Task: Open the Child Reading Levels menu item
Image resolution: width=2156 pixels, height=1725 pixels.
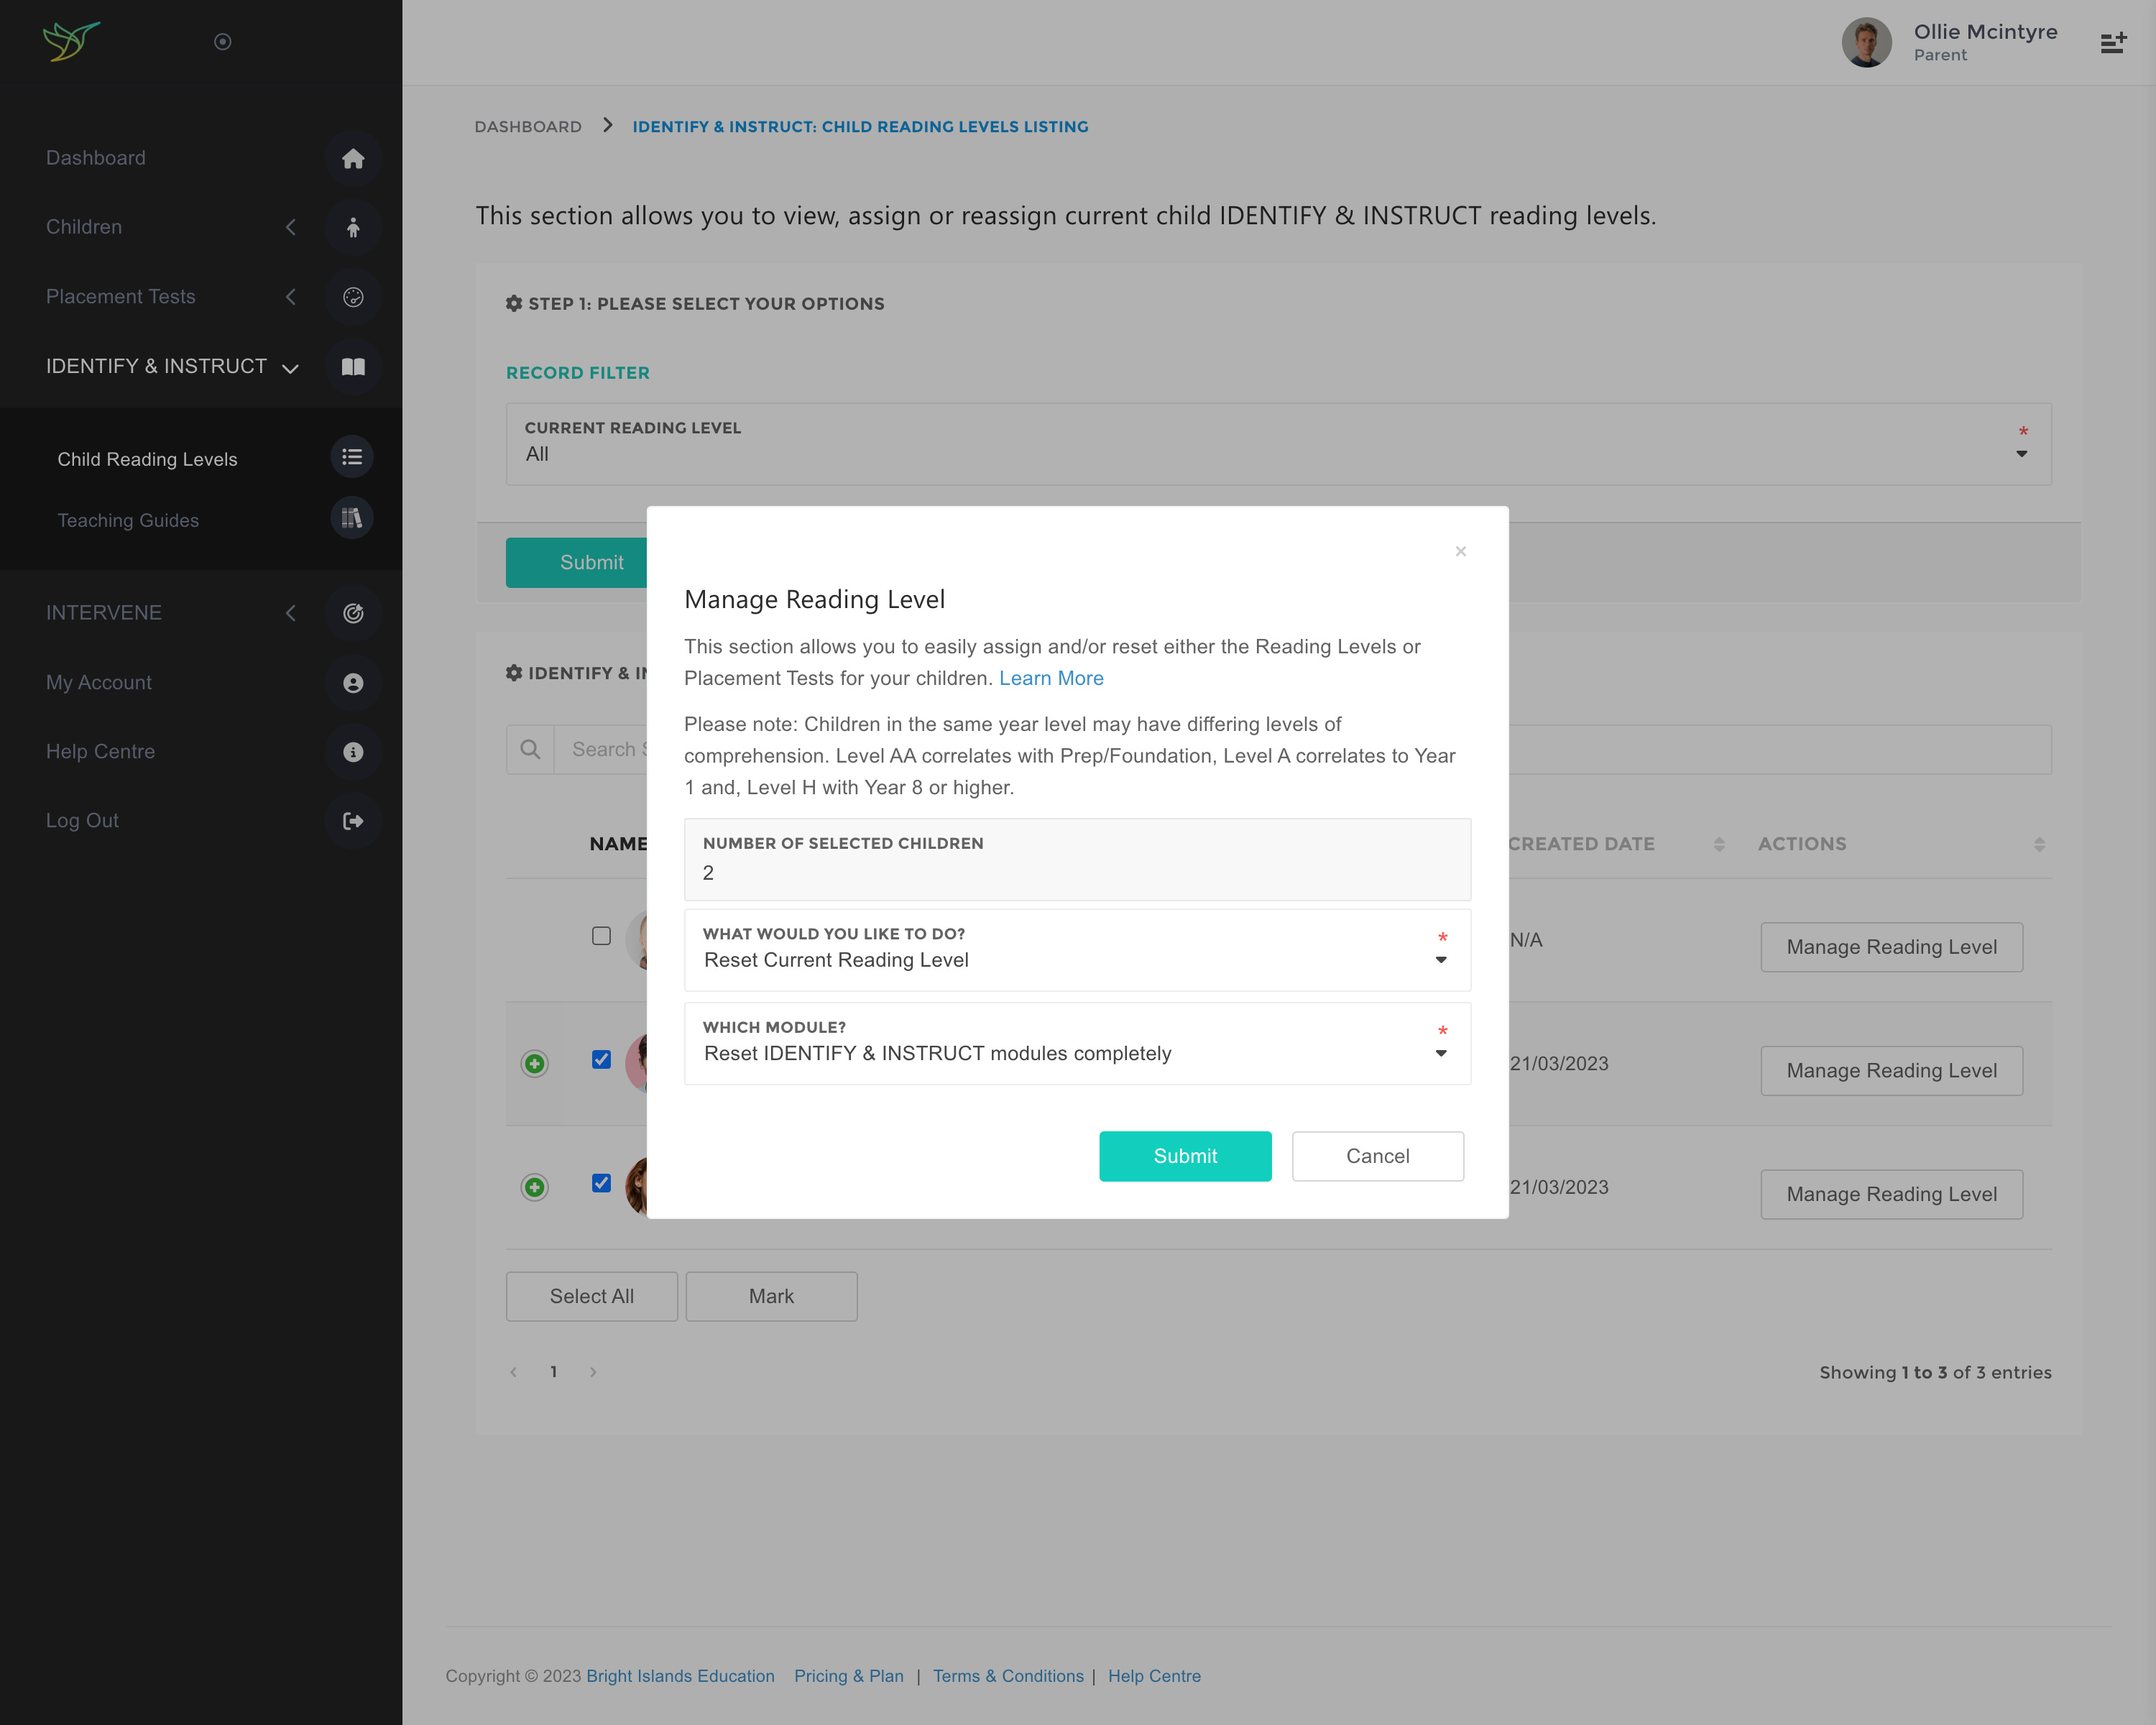Action: pyautogui.click(x=147, y=459)
